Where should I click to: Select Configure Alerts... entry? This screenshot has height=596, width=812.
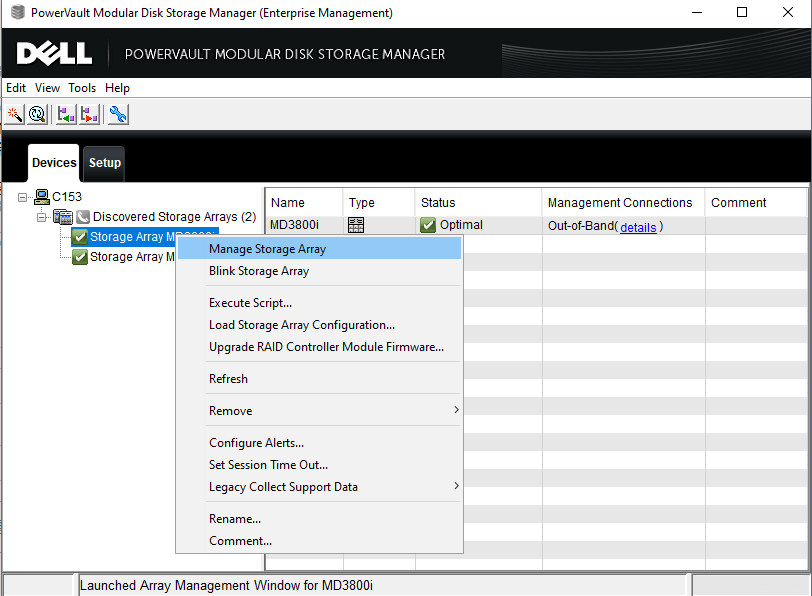click(x=319, y=443)
